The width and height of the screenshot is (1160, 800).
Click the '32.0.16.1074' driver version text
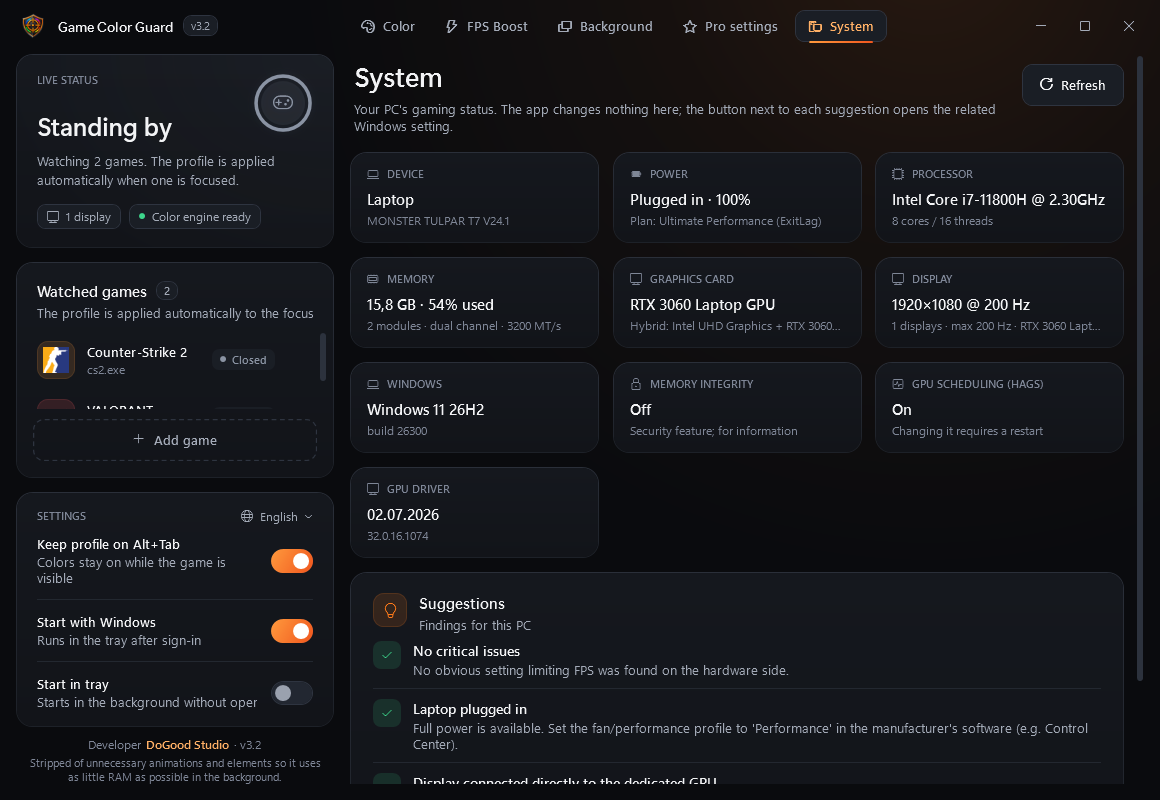[x=397, y=536]
